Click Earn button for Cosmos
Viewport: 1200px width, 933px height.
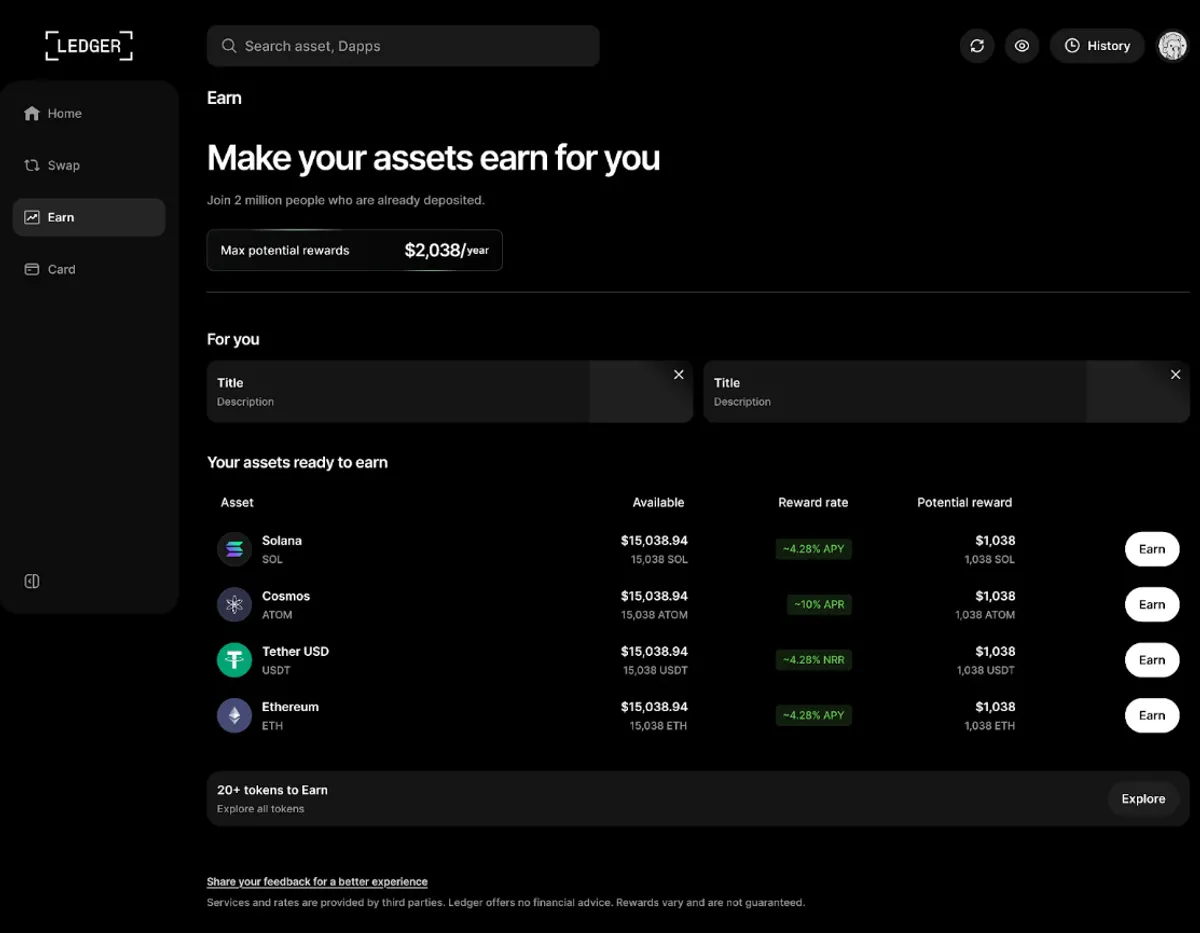(x=1152, y=604)
